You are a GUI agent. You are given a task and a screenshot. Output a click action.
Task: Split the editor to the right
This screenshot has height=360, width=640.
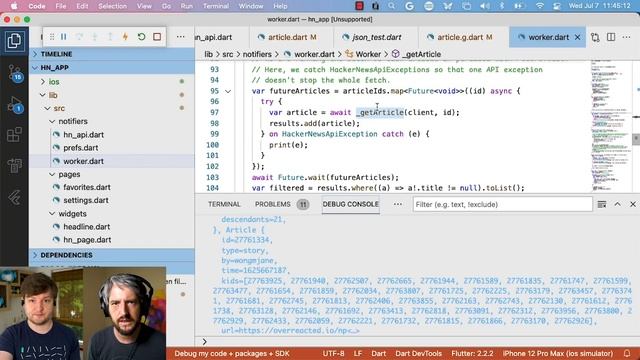pyautogui.click(x=611, y=37)
